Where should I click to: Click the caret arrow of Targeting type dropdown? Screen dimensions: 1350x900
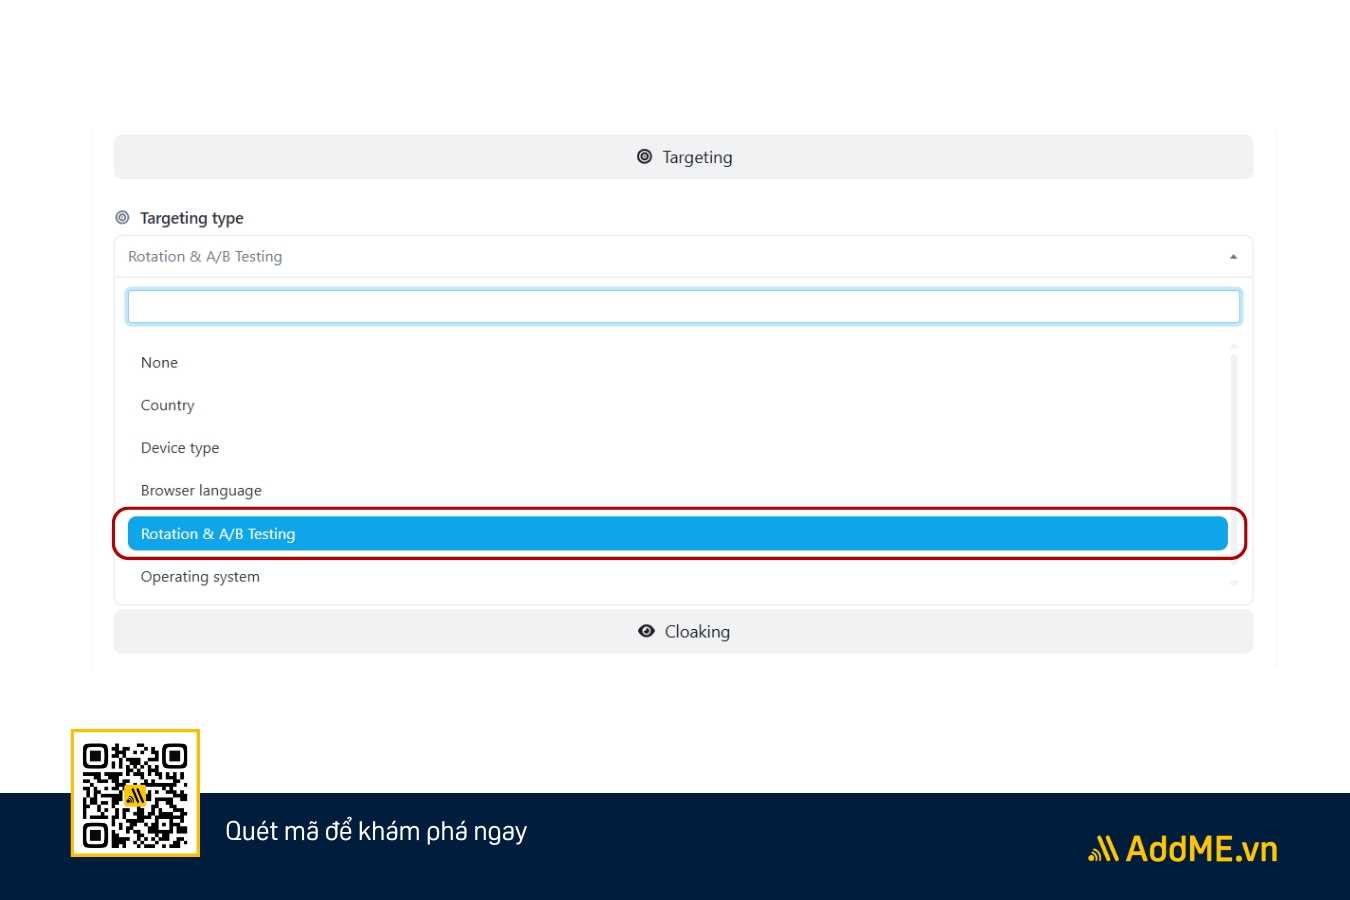1233,257
